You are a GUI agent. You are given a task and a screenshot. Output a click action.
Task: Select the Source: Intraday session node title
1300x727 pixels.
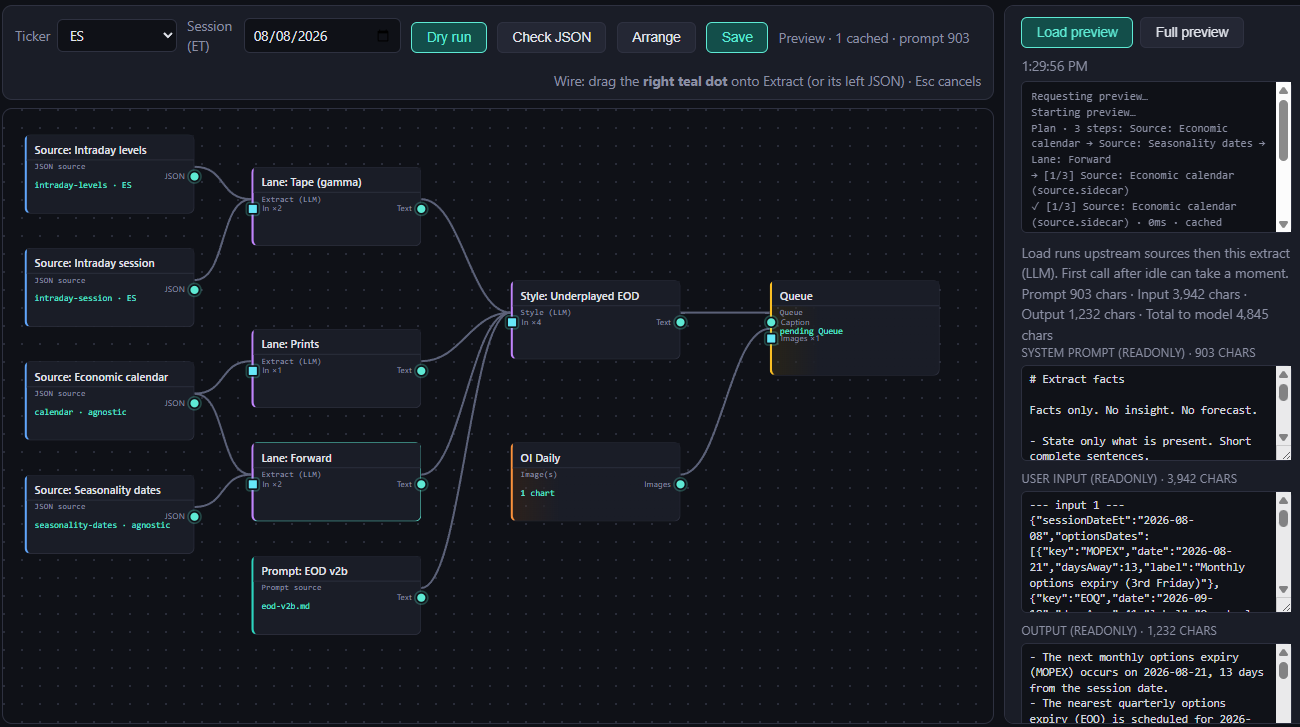pyautogui.click(x=94, y=263)
